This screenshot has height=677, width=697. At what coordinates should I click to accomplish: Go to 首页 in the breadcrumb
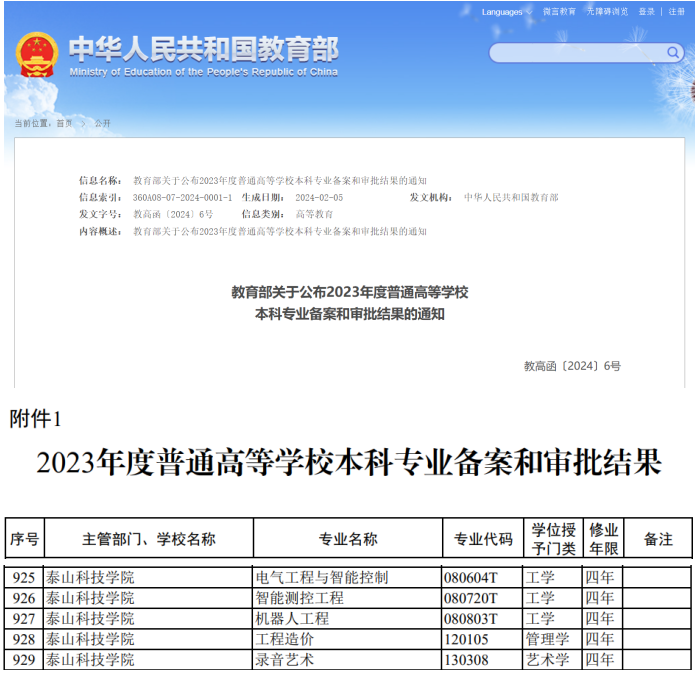click(64, 123)
